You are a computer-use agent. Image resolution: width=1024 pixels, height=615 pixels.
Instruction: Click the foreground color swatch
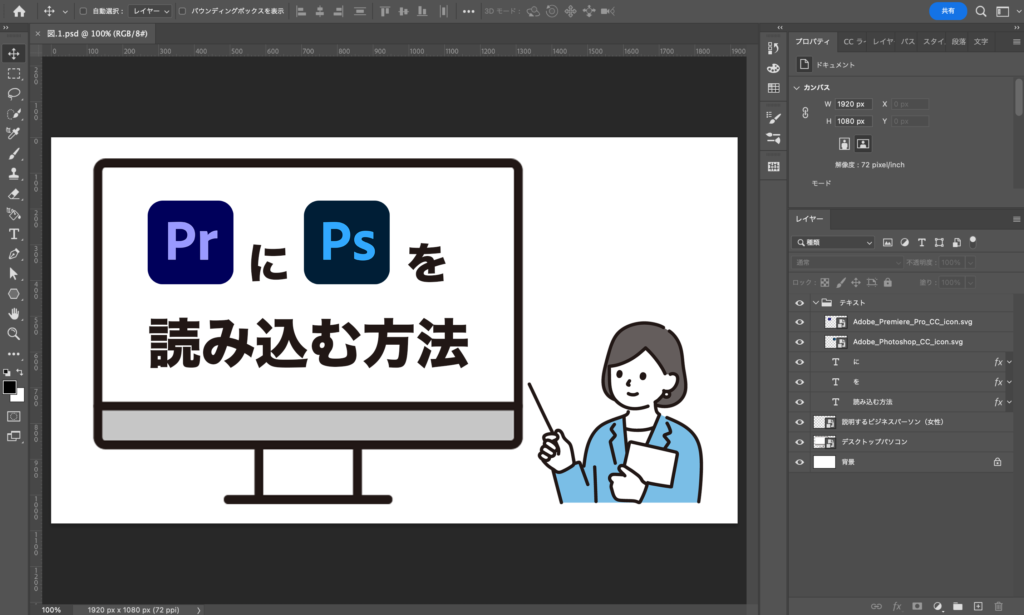9,387
